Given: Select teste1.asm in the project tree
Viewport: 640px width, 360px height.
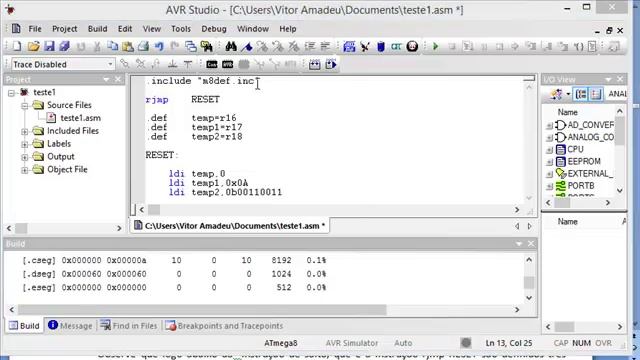Looking at the screenshot, I should click(80, 118).
